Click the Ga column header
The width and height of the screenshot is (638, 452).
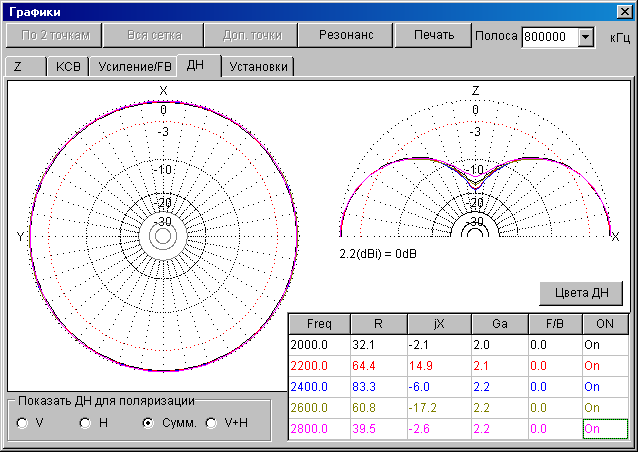tap(497, 323)
